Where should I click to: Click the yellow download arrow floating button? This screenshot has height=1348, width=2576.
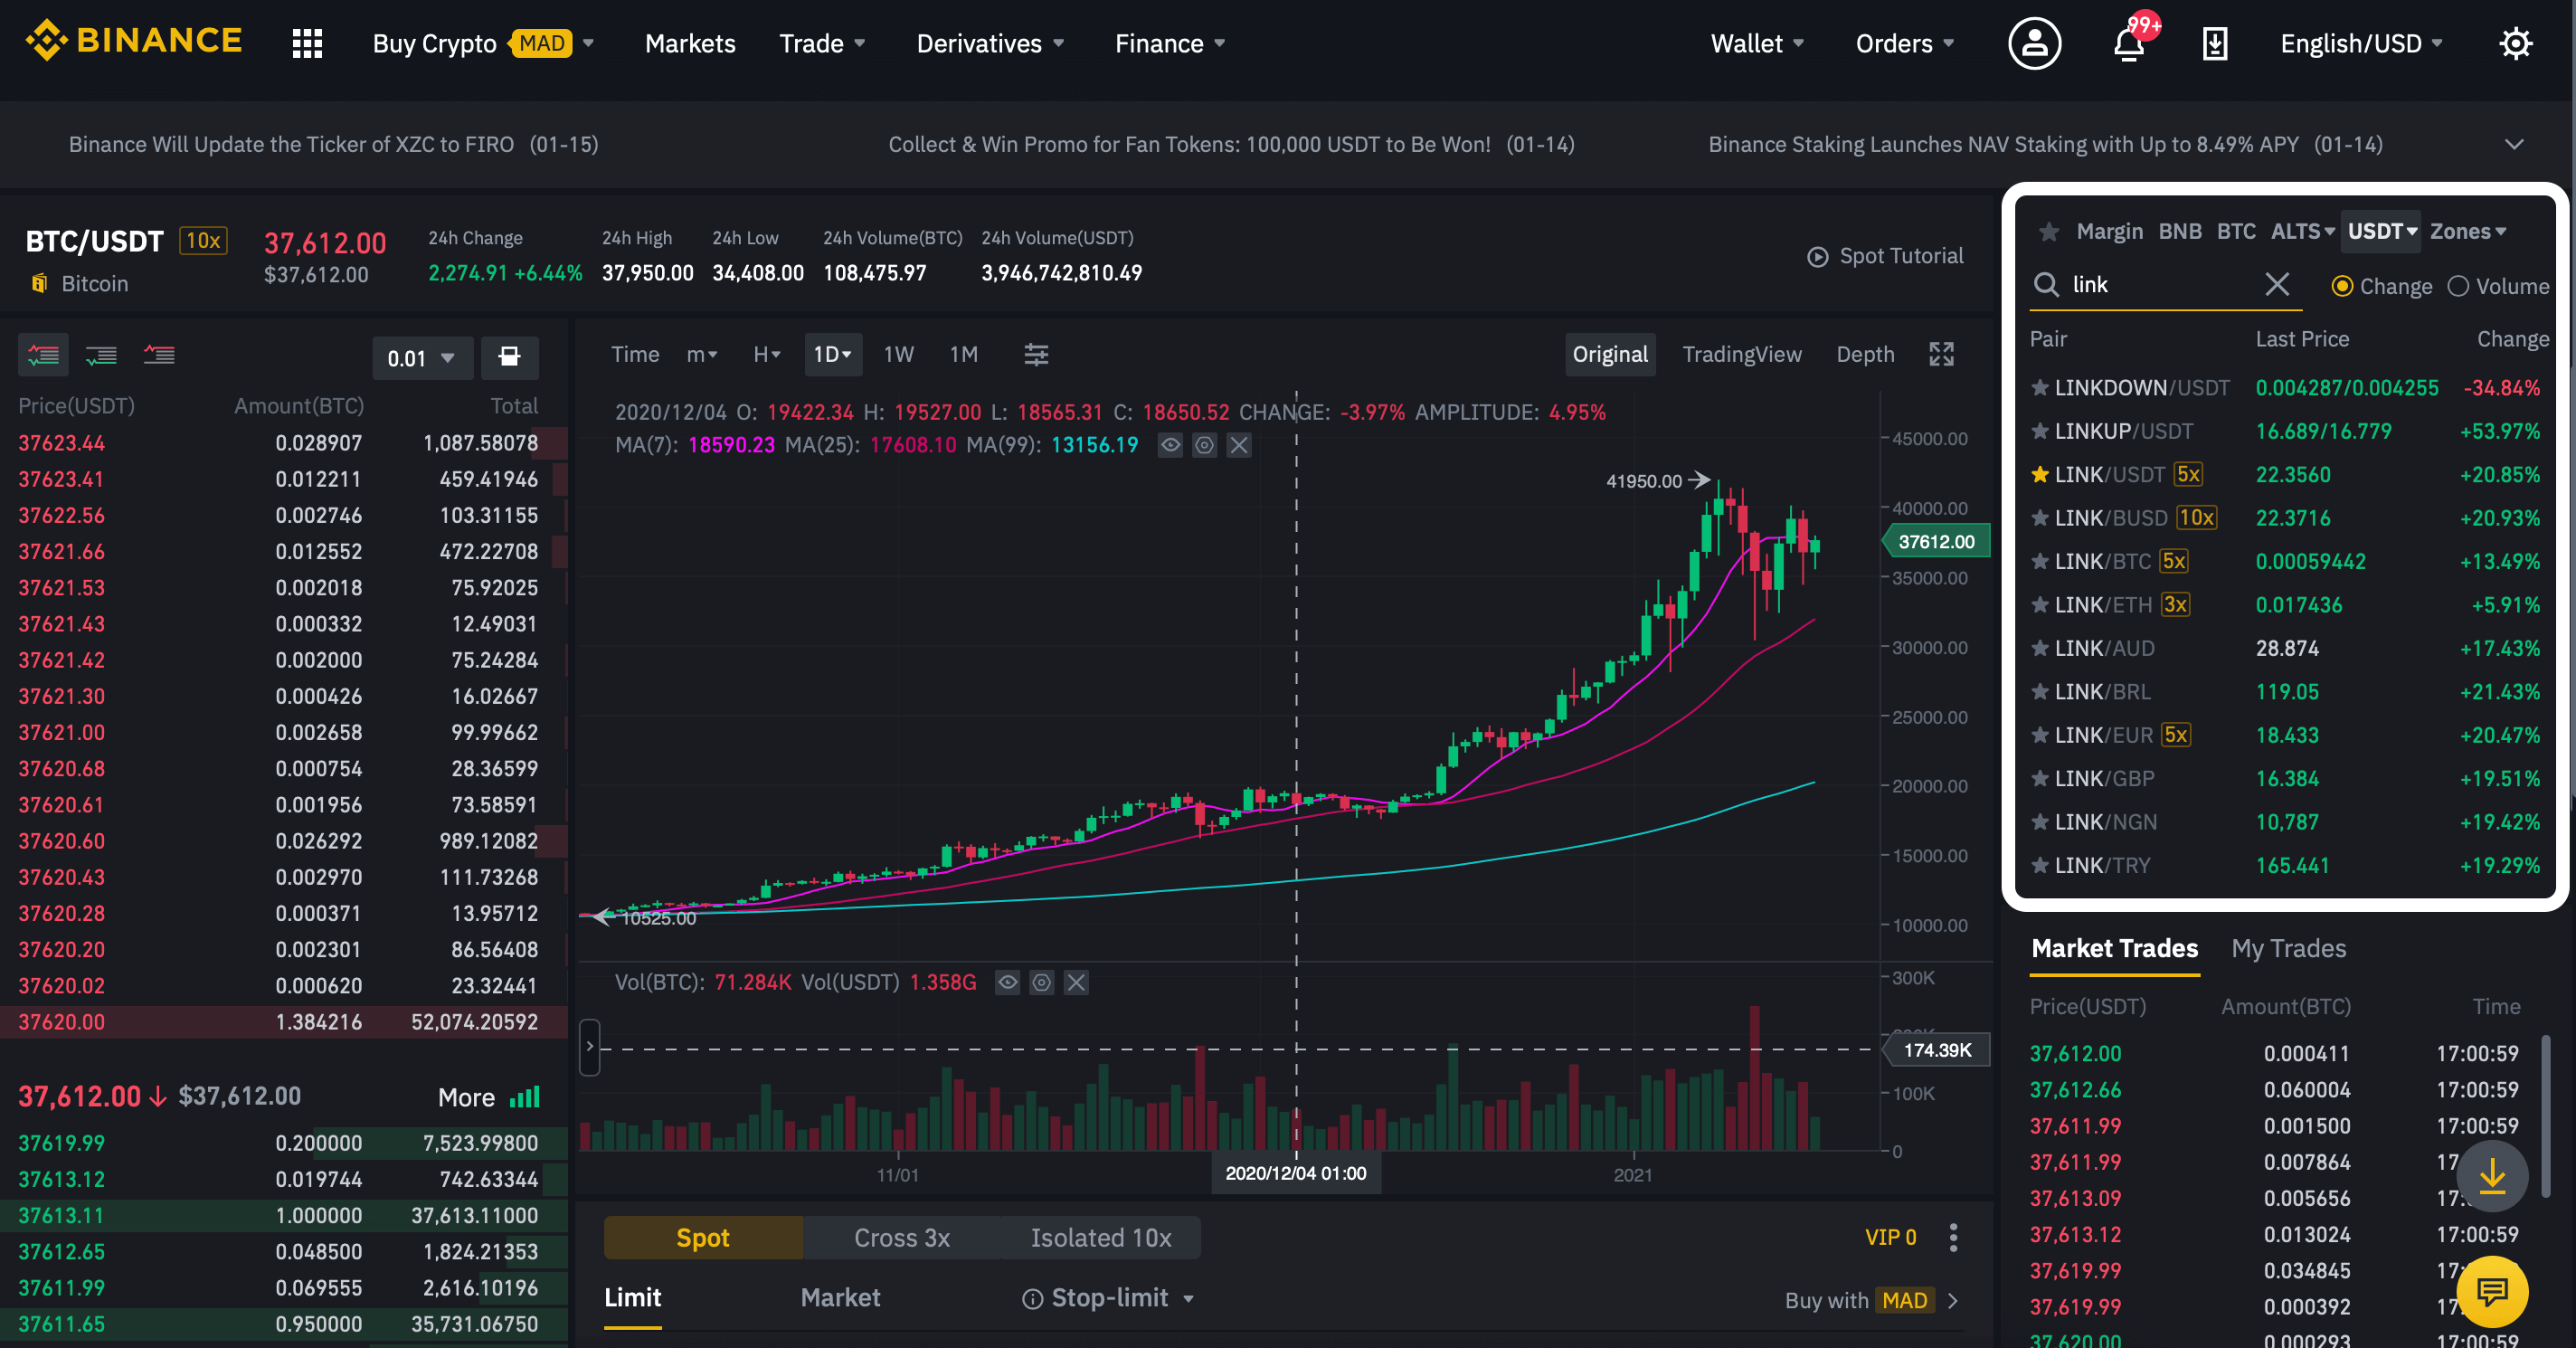2491,1176
